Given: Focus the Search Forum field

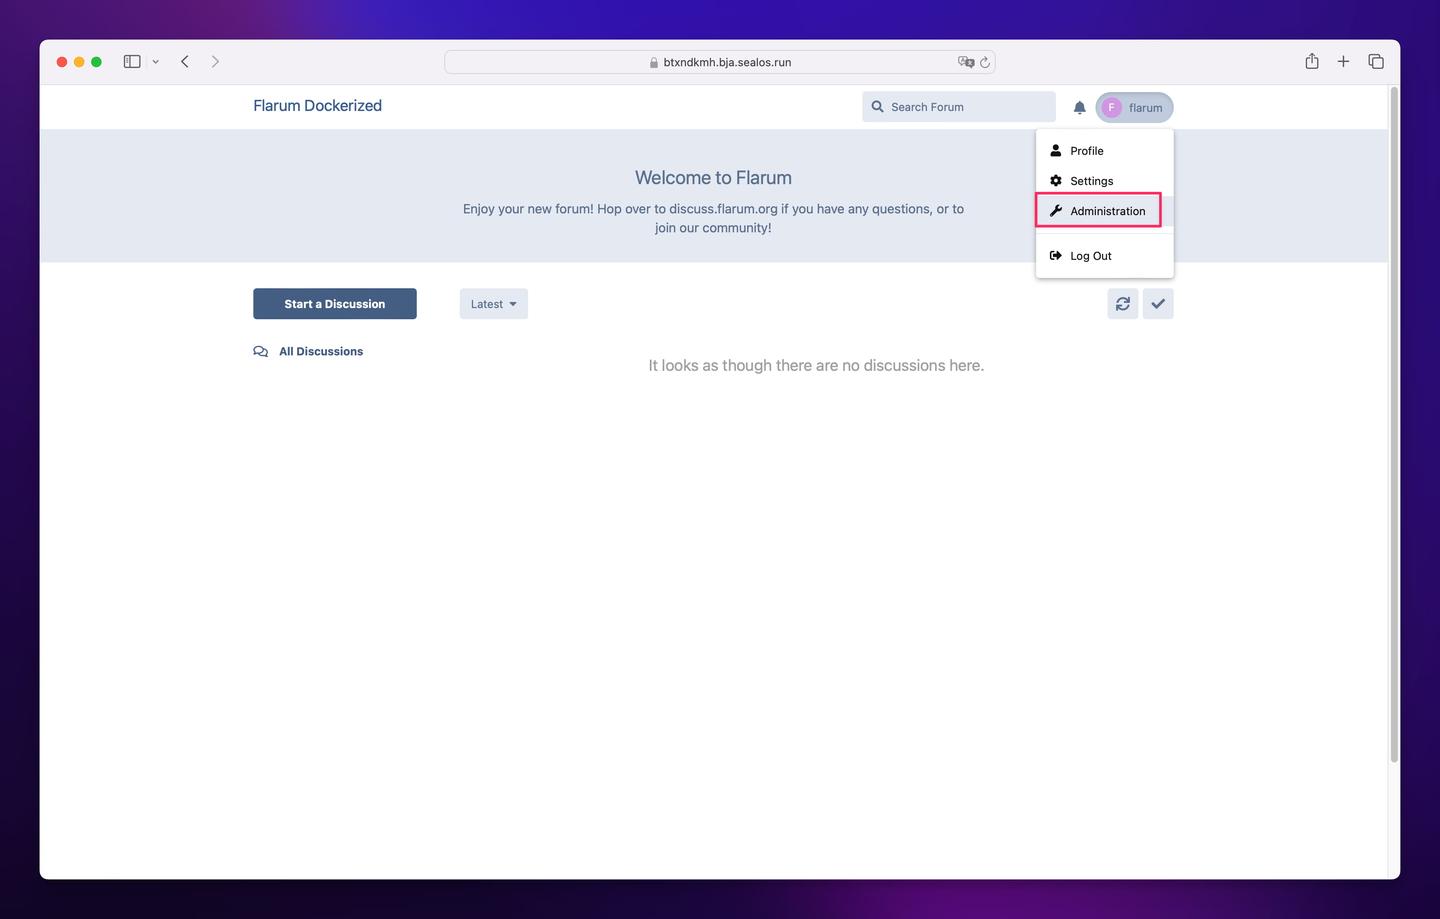Looking at the screenshot, I should [x=959, y=107].
